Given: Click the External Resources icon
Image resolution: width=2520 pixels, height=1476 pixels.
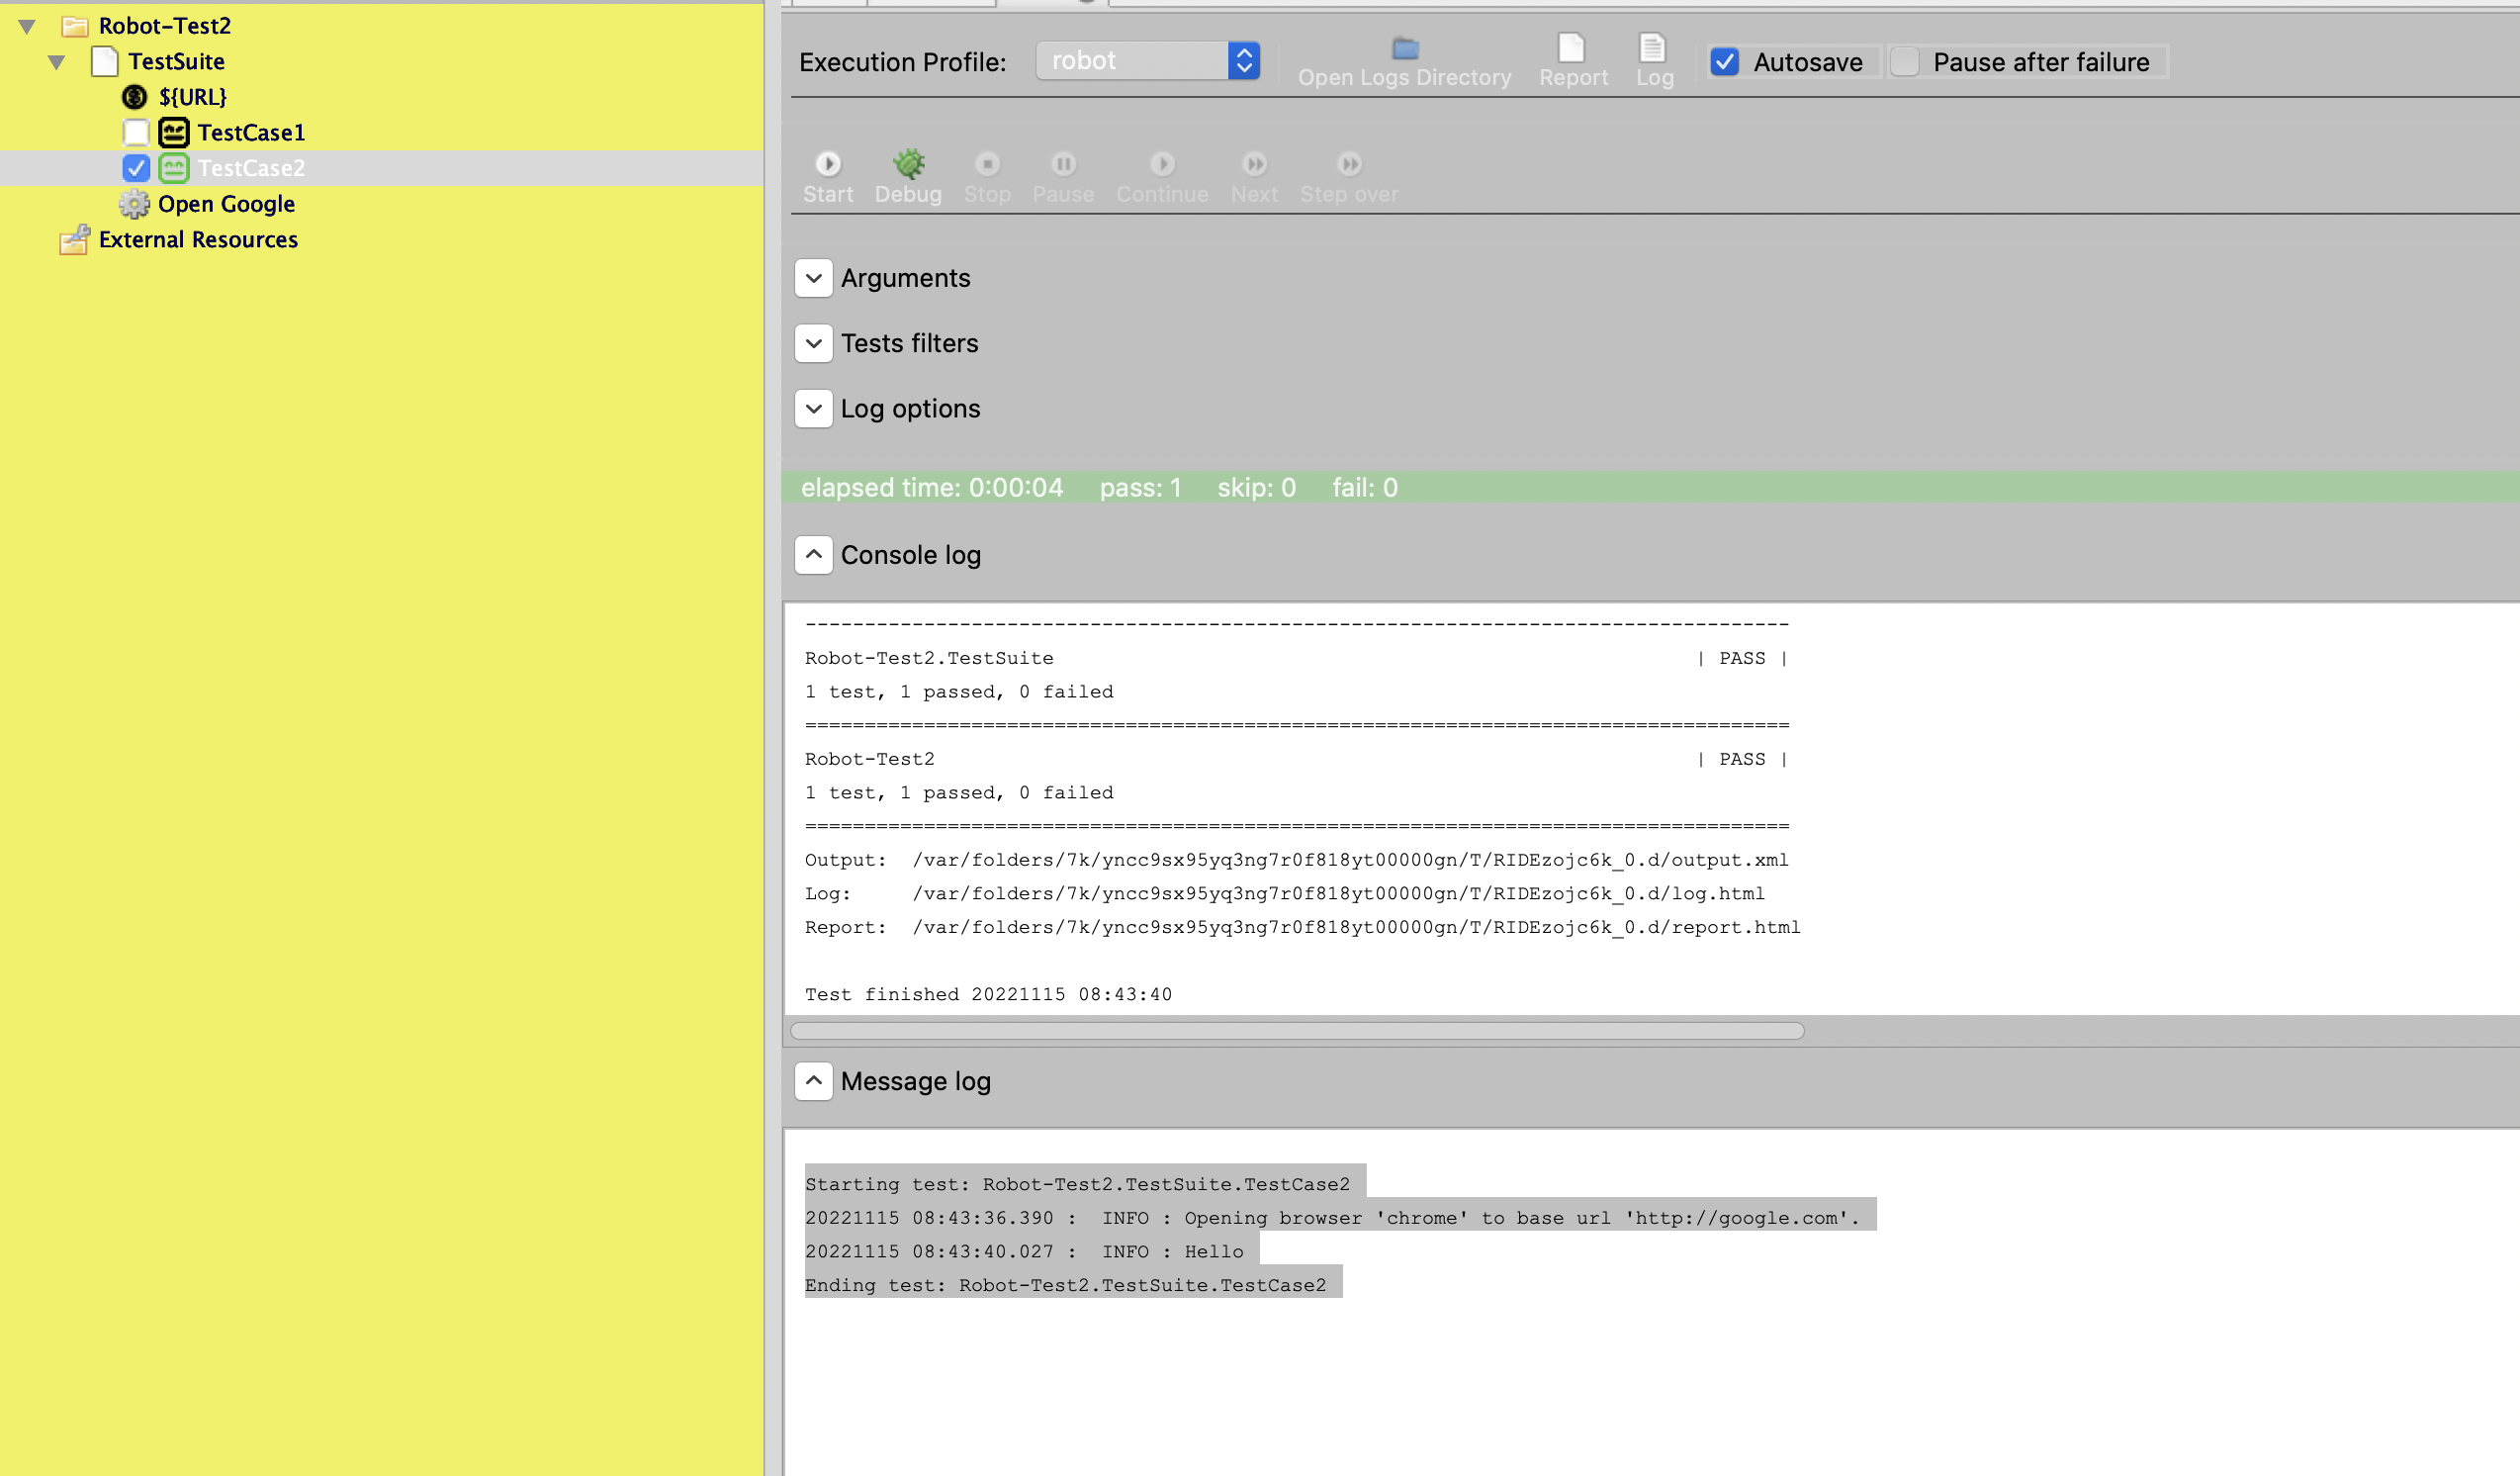Looking at the screenshot, I should coord(75,239).
